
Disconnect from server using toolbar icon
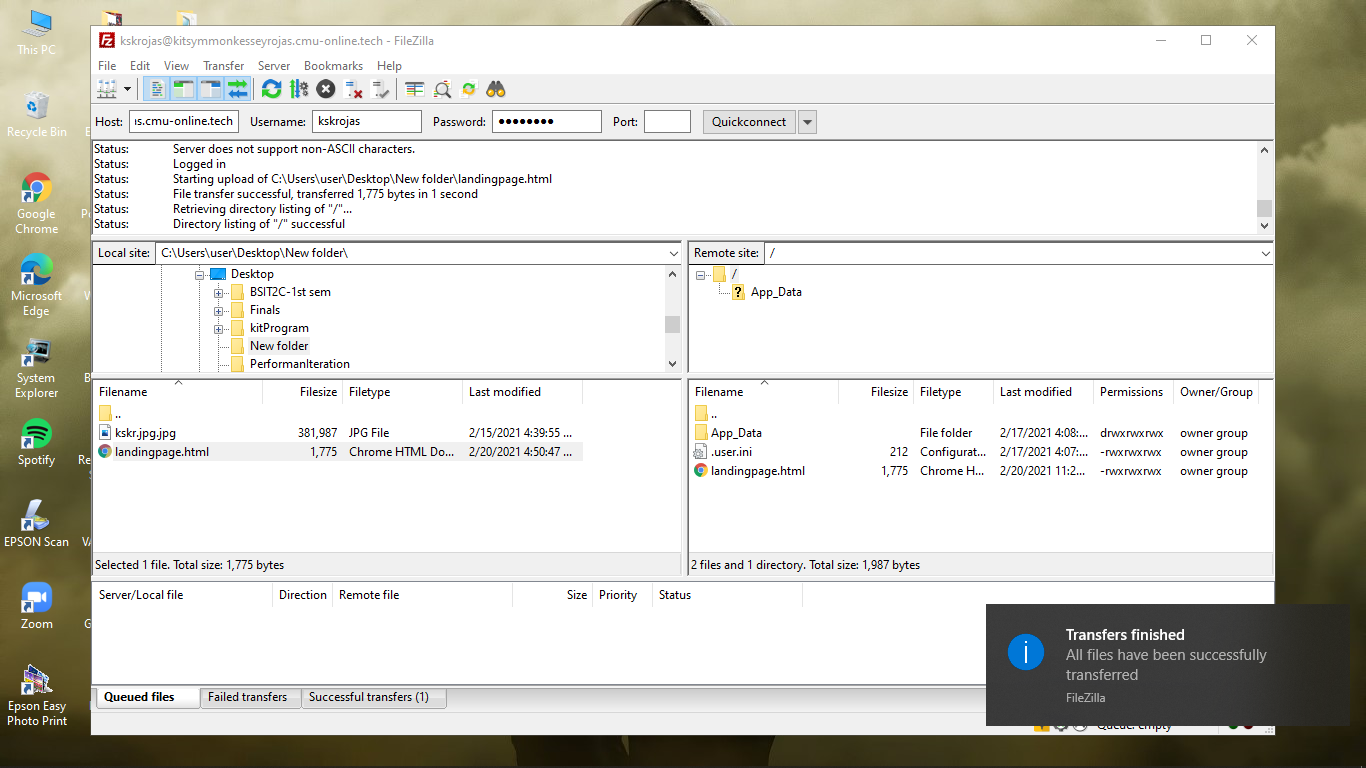click(353, 89)
